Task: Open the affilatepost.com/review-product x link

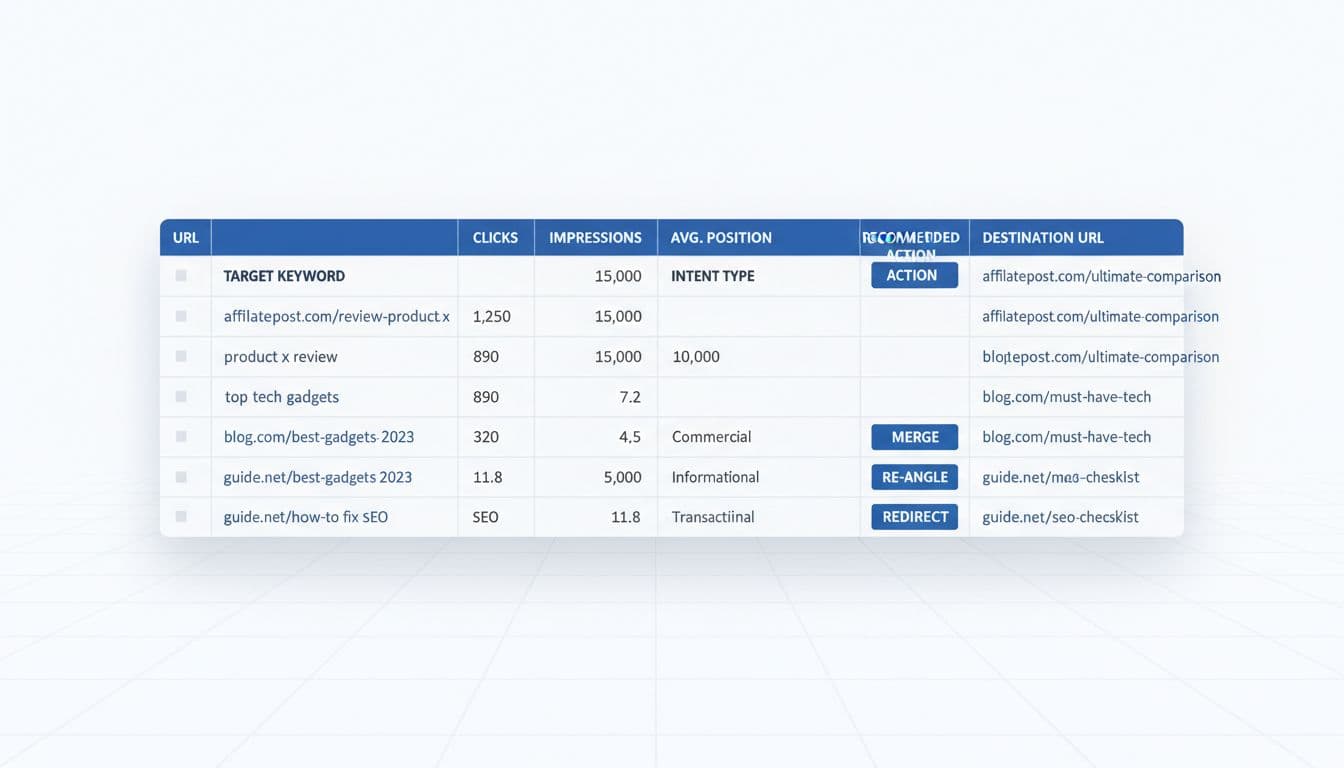Action: click(337, 316)
